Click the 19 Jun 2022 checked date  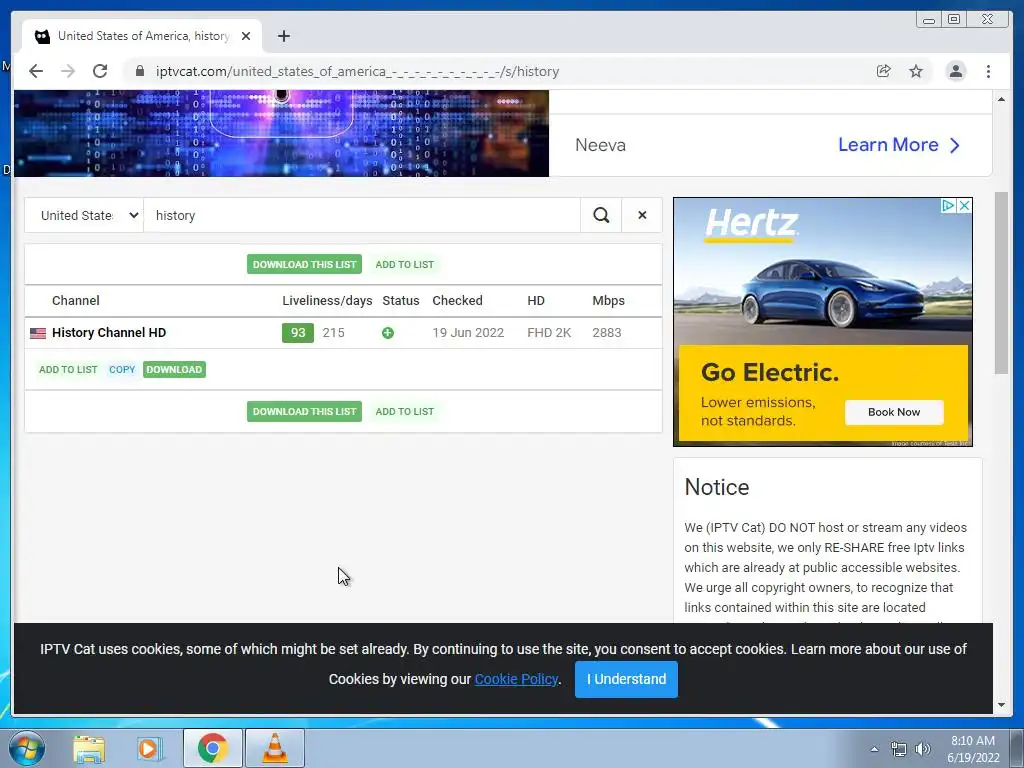click(468, 332)
